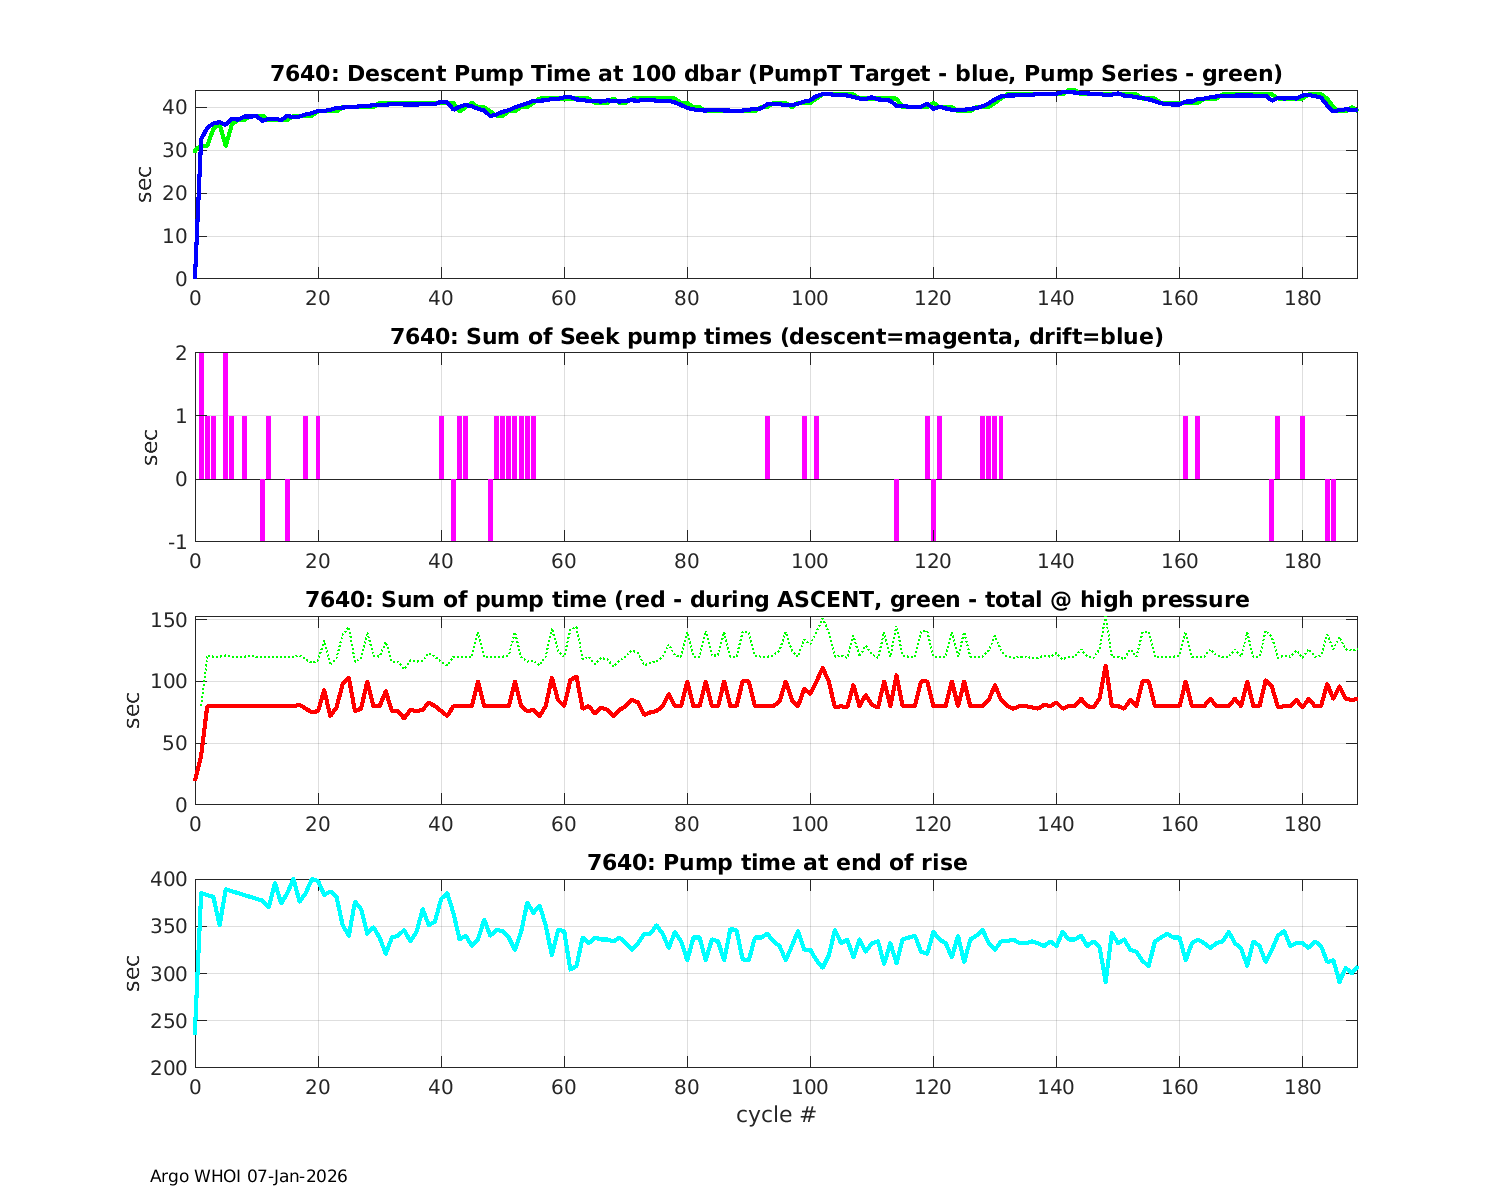The height and width of the screenshot is (1200, 1500).
Task: Click the 250 tick label on bottom chart
Action: pos(169,1021)
